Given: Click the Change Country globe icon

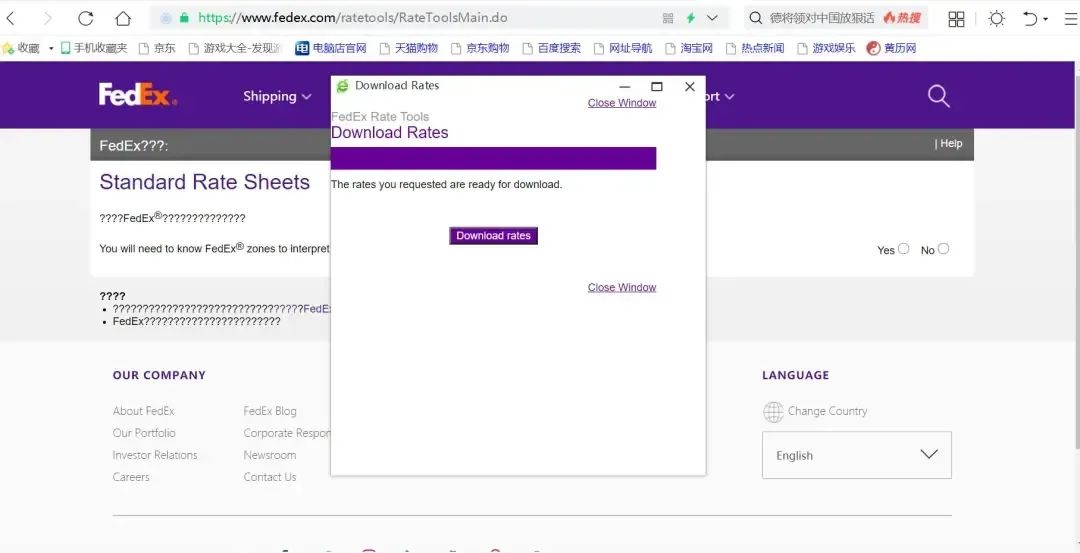Looking at the screenshot, I should click(x=773, y=412).
